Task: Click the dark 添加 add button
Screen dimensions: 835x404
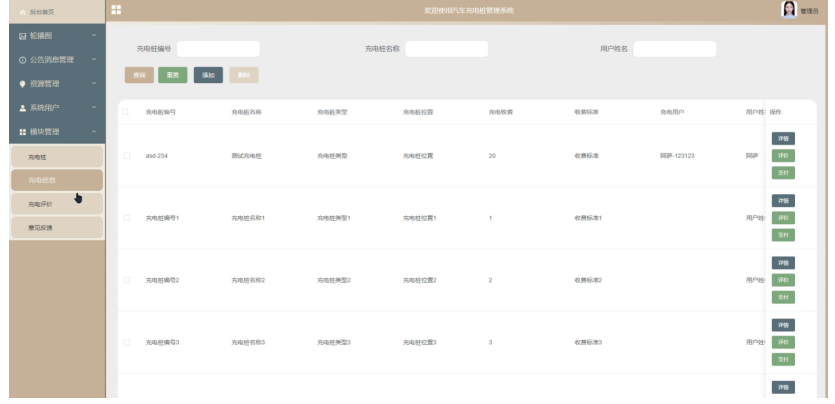Action: [208, 75]
